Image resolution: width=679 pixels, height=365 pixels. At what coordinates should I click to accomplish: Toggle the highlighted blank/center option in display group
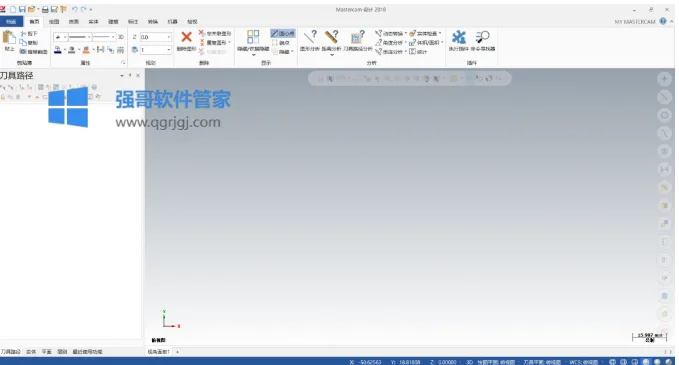(x=283, y=33)
